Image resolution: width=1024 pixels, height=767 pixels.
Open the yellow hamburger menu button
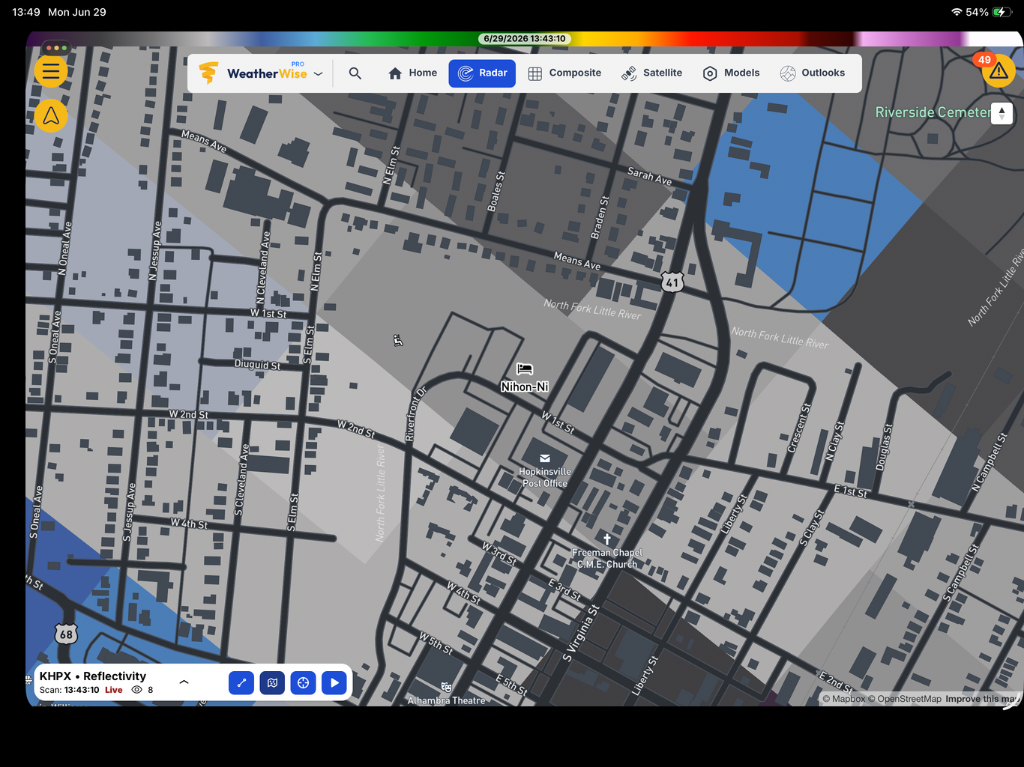[51, 71]
